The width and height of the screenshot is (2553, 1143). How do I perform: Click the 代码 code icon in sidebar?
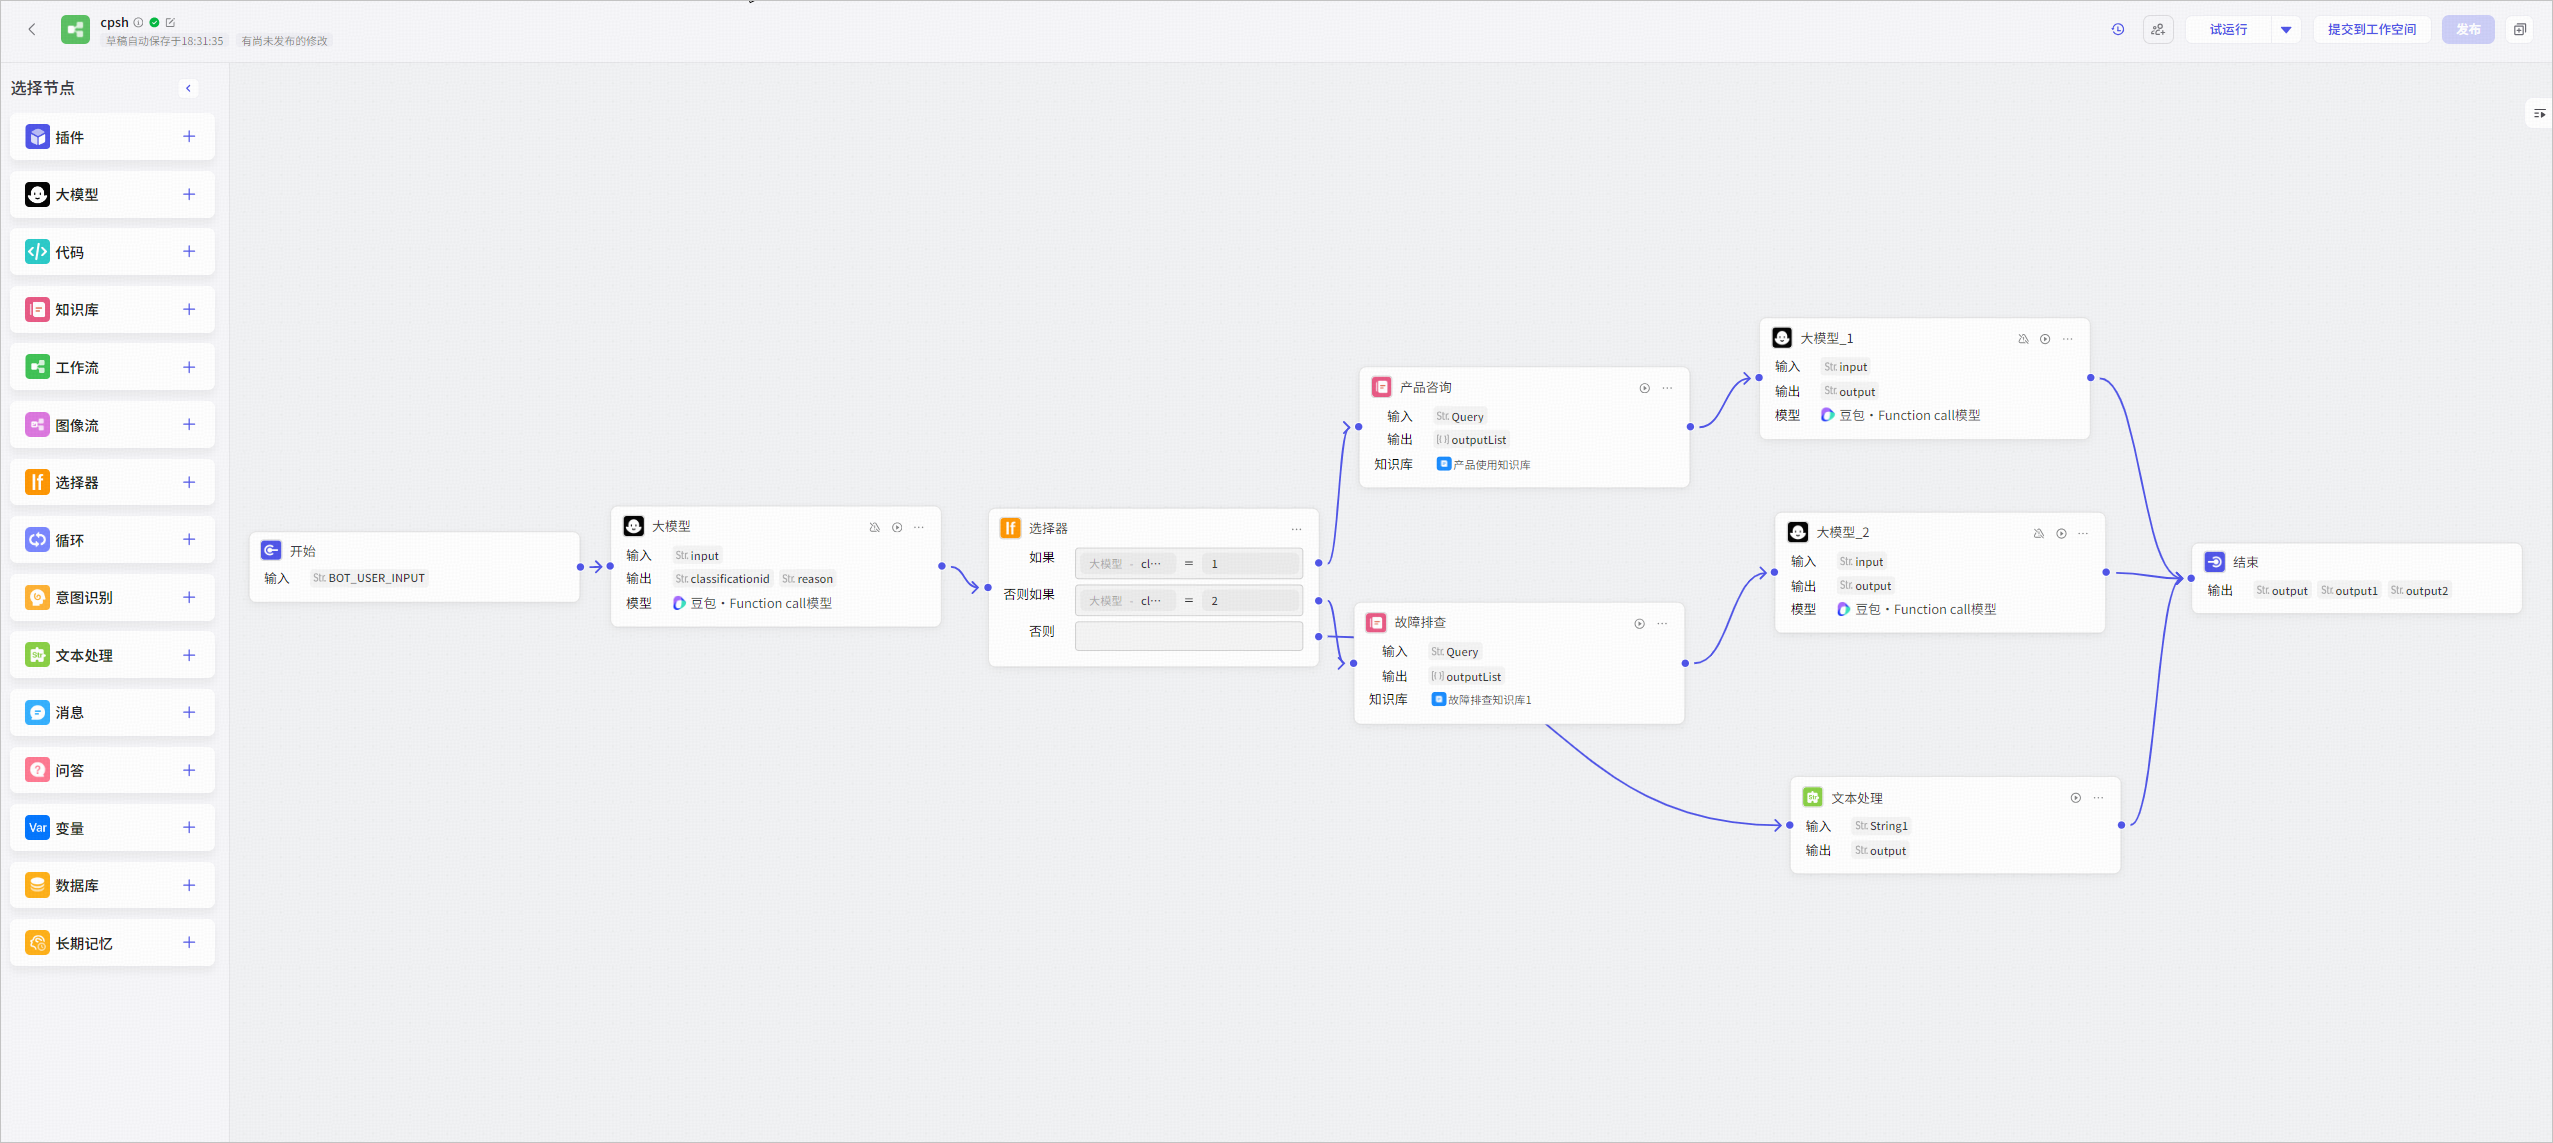tap(37, 251)
